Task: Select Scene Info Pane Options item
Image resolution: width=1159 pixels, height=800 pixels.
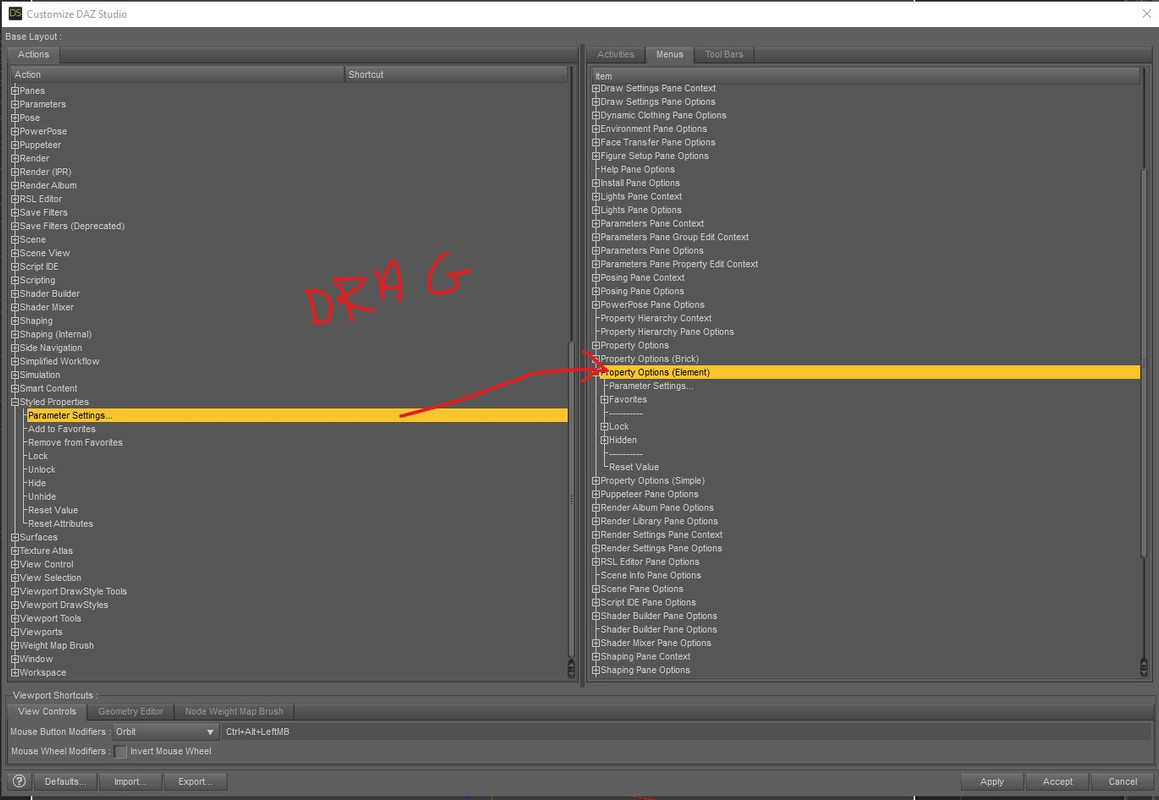Action: point(650,575)
